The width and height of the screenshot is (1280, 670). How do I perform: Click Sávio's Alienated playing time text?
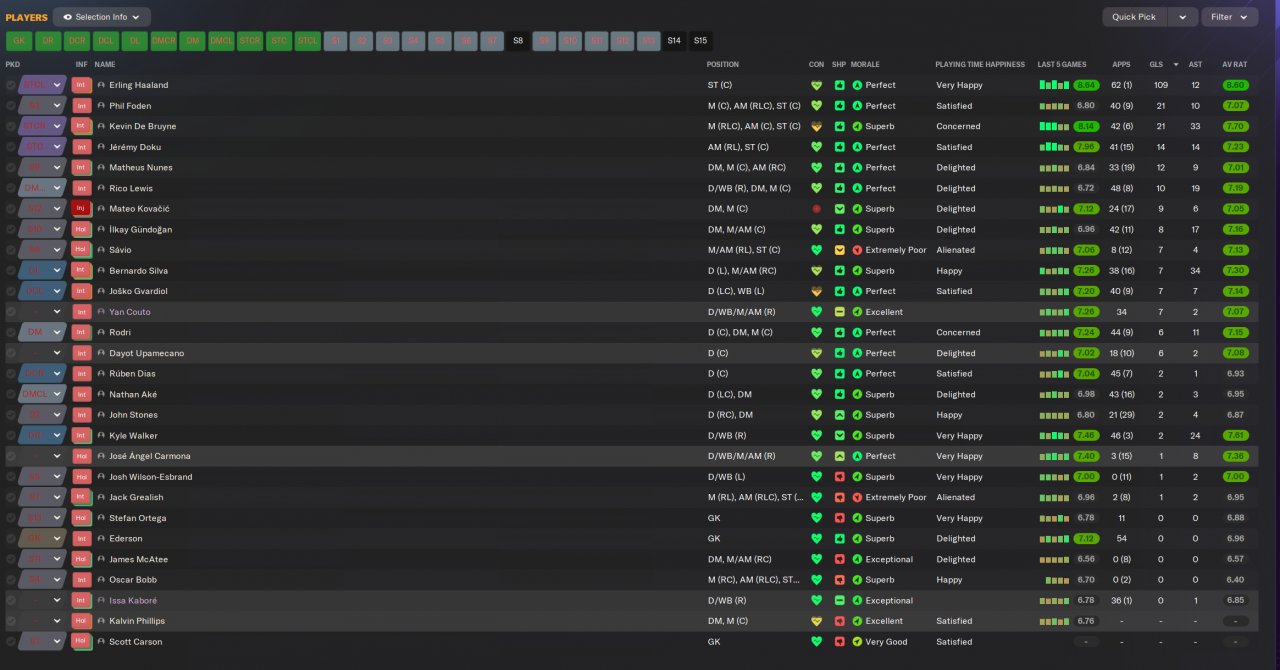[955, 250]
